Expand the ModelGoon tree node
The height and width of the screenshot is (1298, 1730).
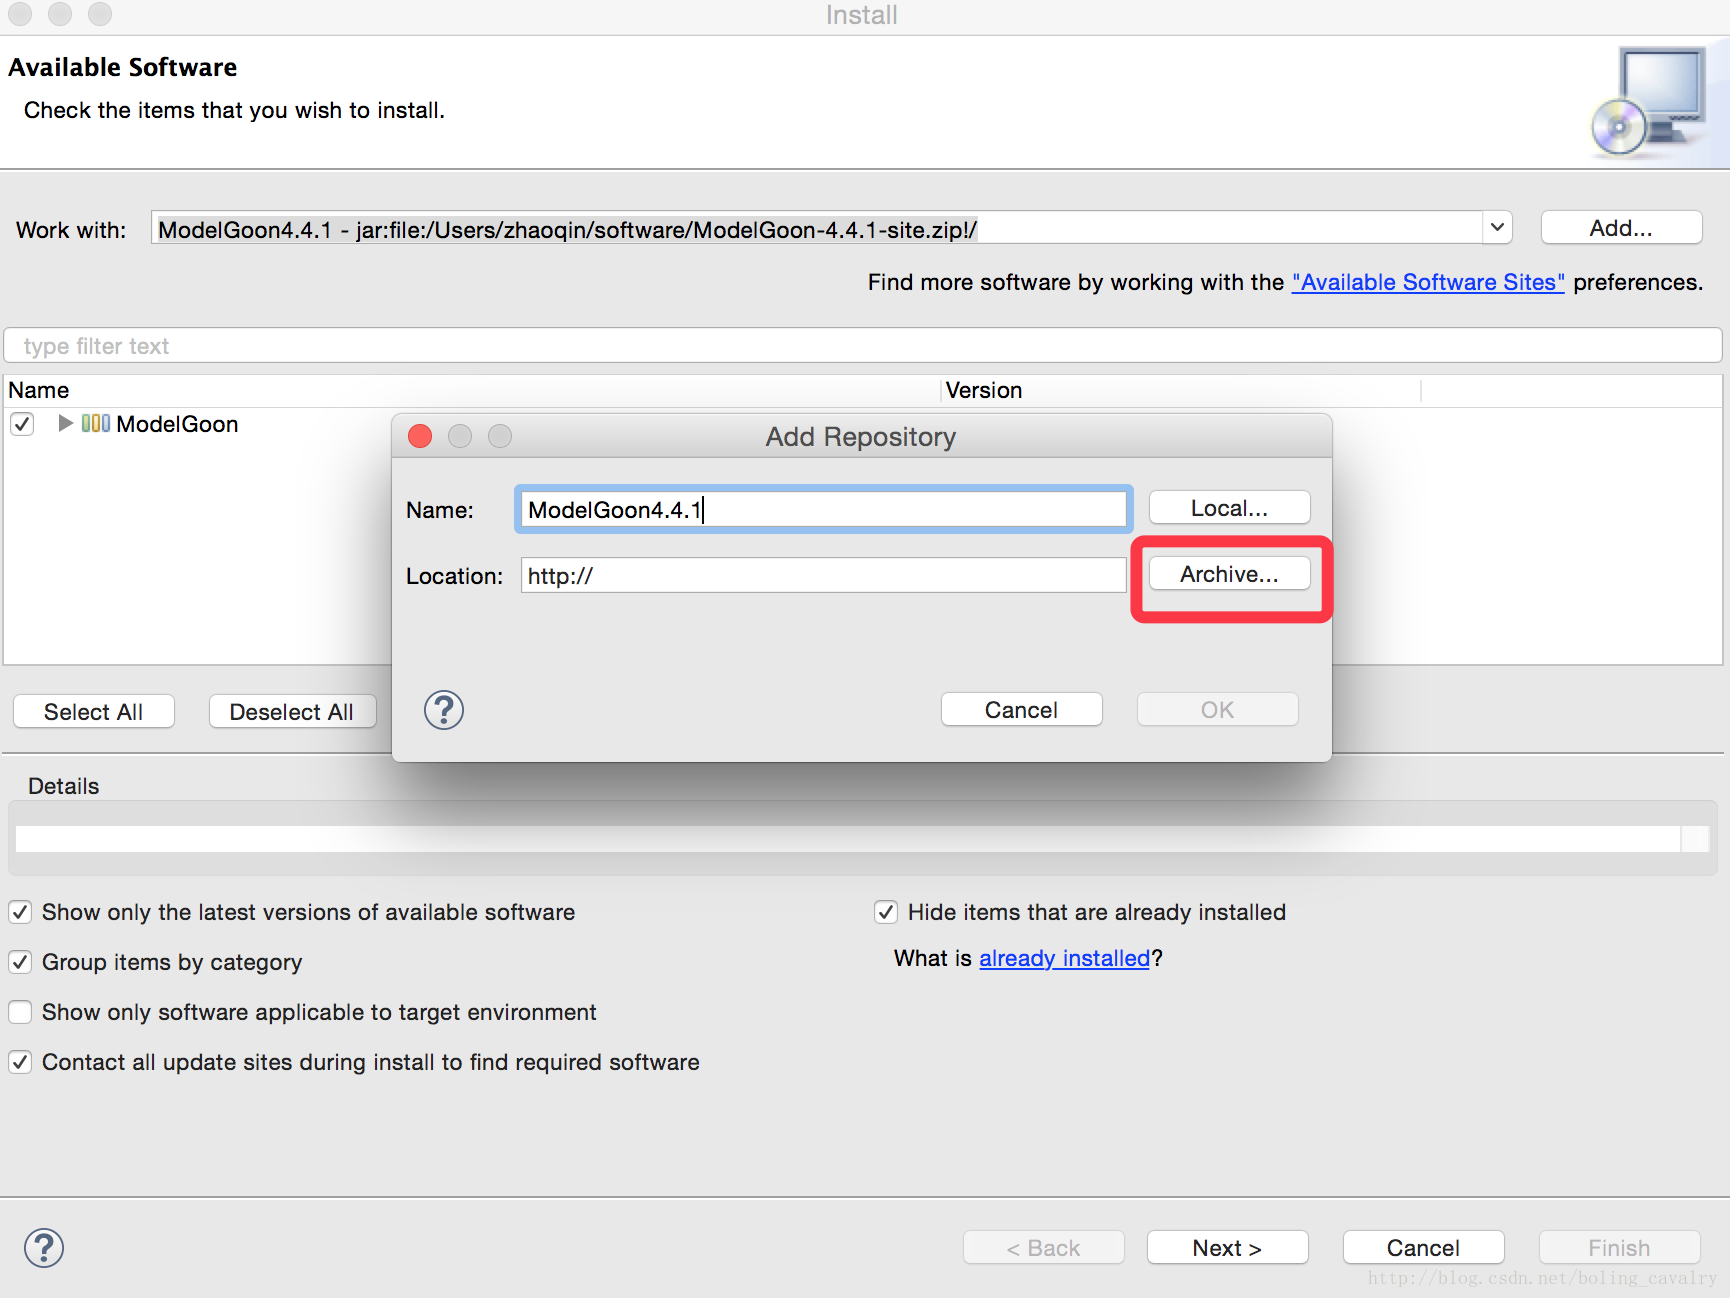[65, 423]
